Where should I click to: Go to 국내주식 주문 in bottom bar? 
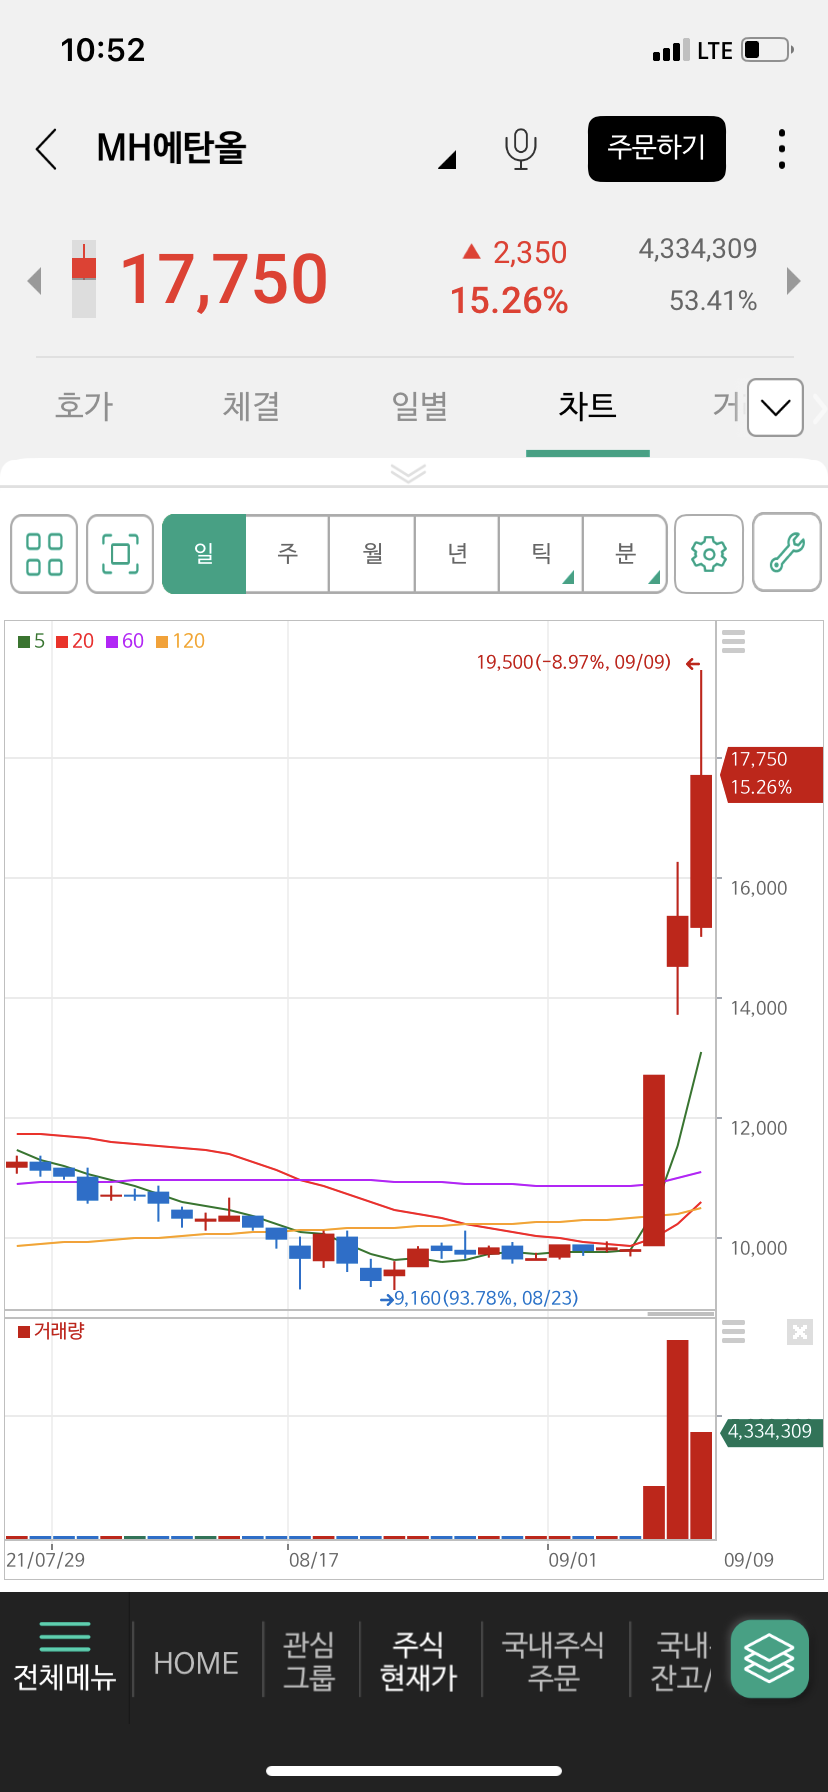pyautogui.click(x=553, y=1660)
